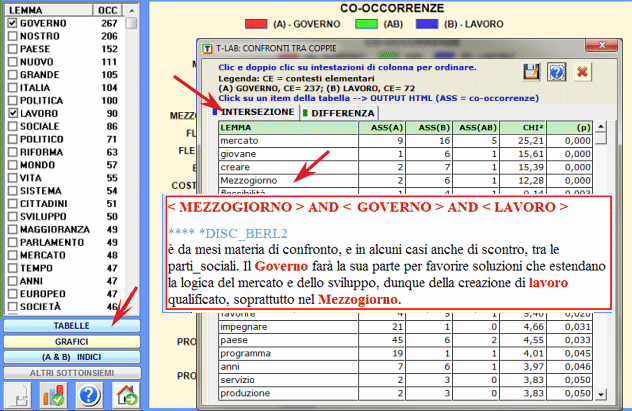Check the ITALIA checkbox
Image resolution: width=632 pixels, height=411 pixels.
(x=12, y=88)
